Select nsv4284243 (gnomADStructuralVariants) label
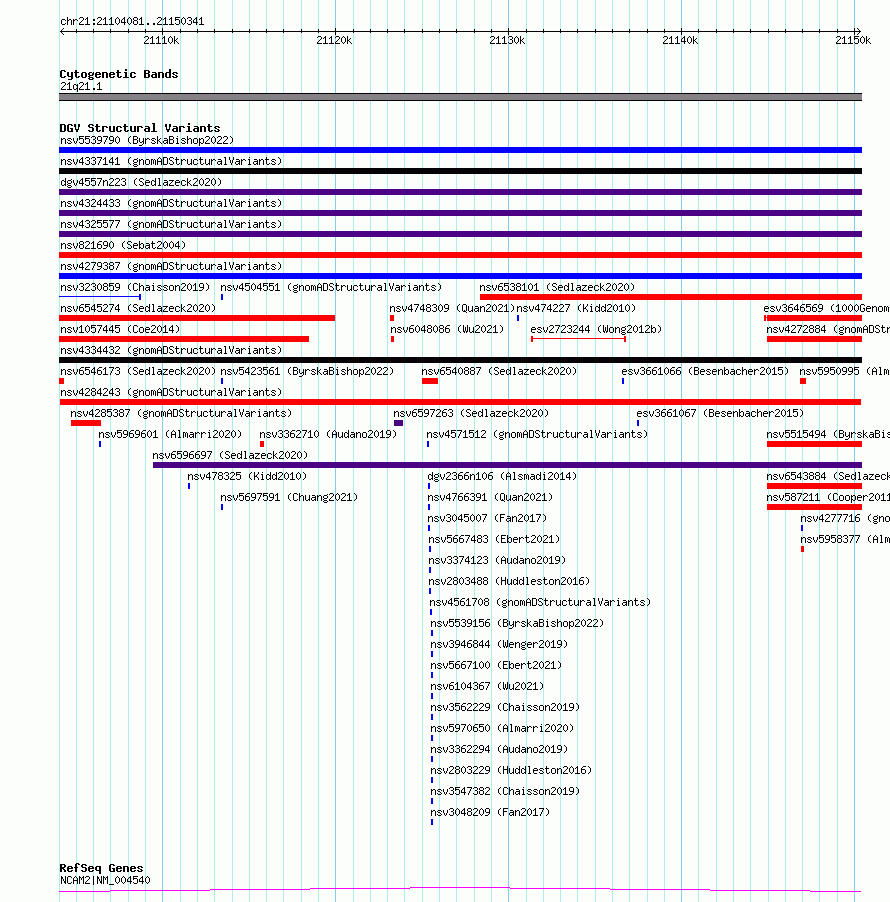Viewport: 890px width, 902px height. [171, 392]
